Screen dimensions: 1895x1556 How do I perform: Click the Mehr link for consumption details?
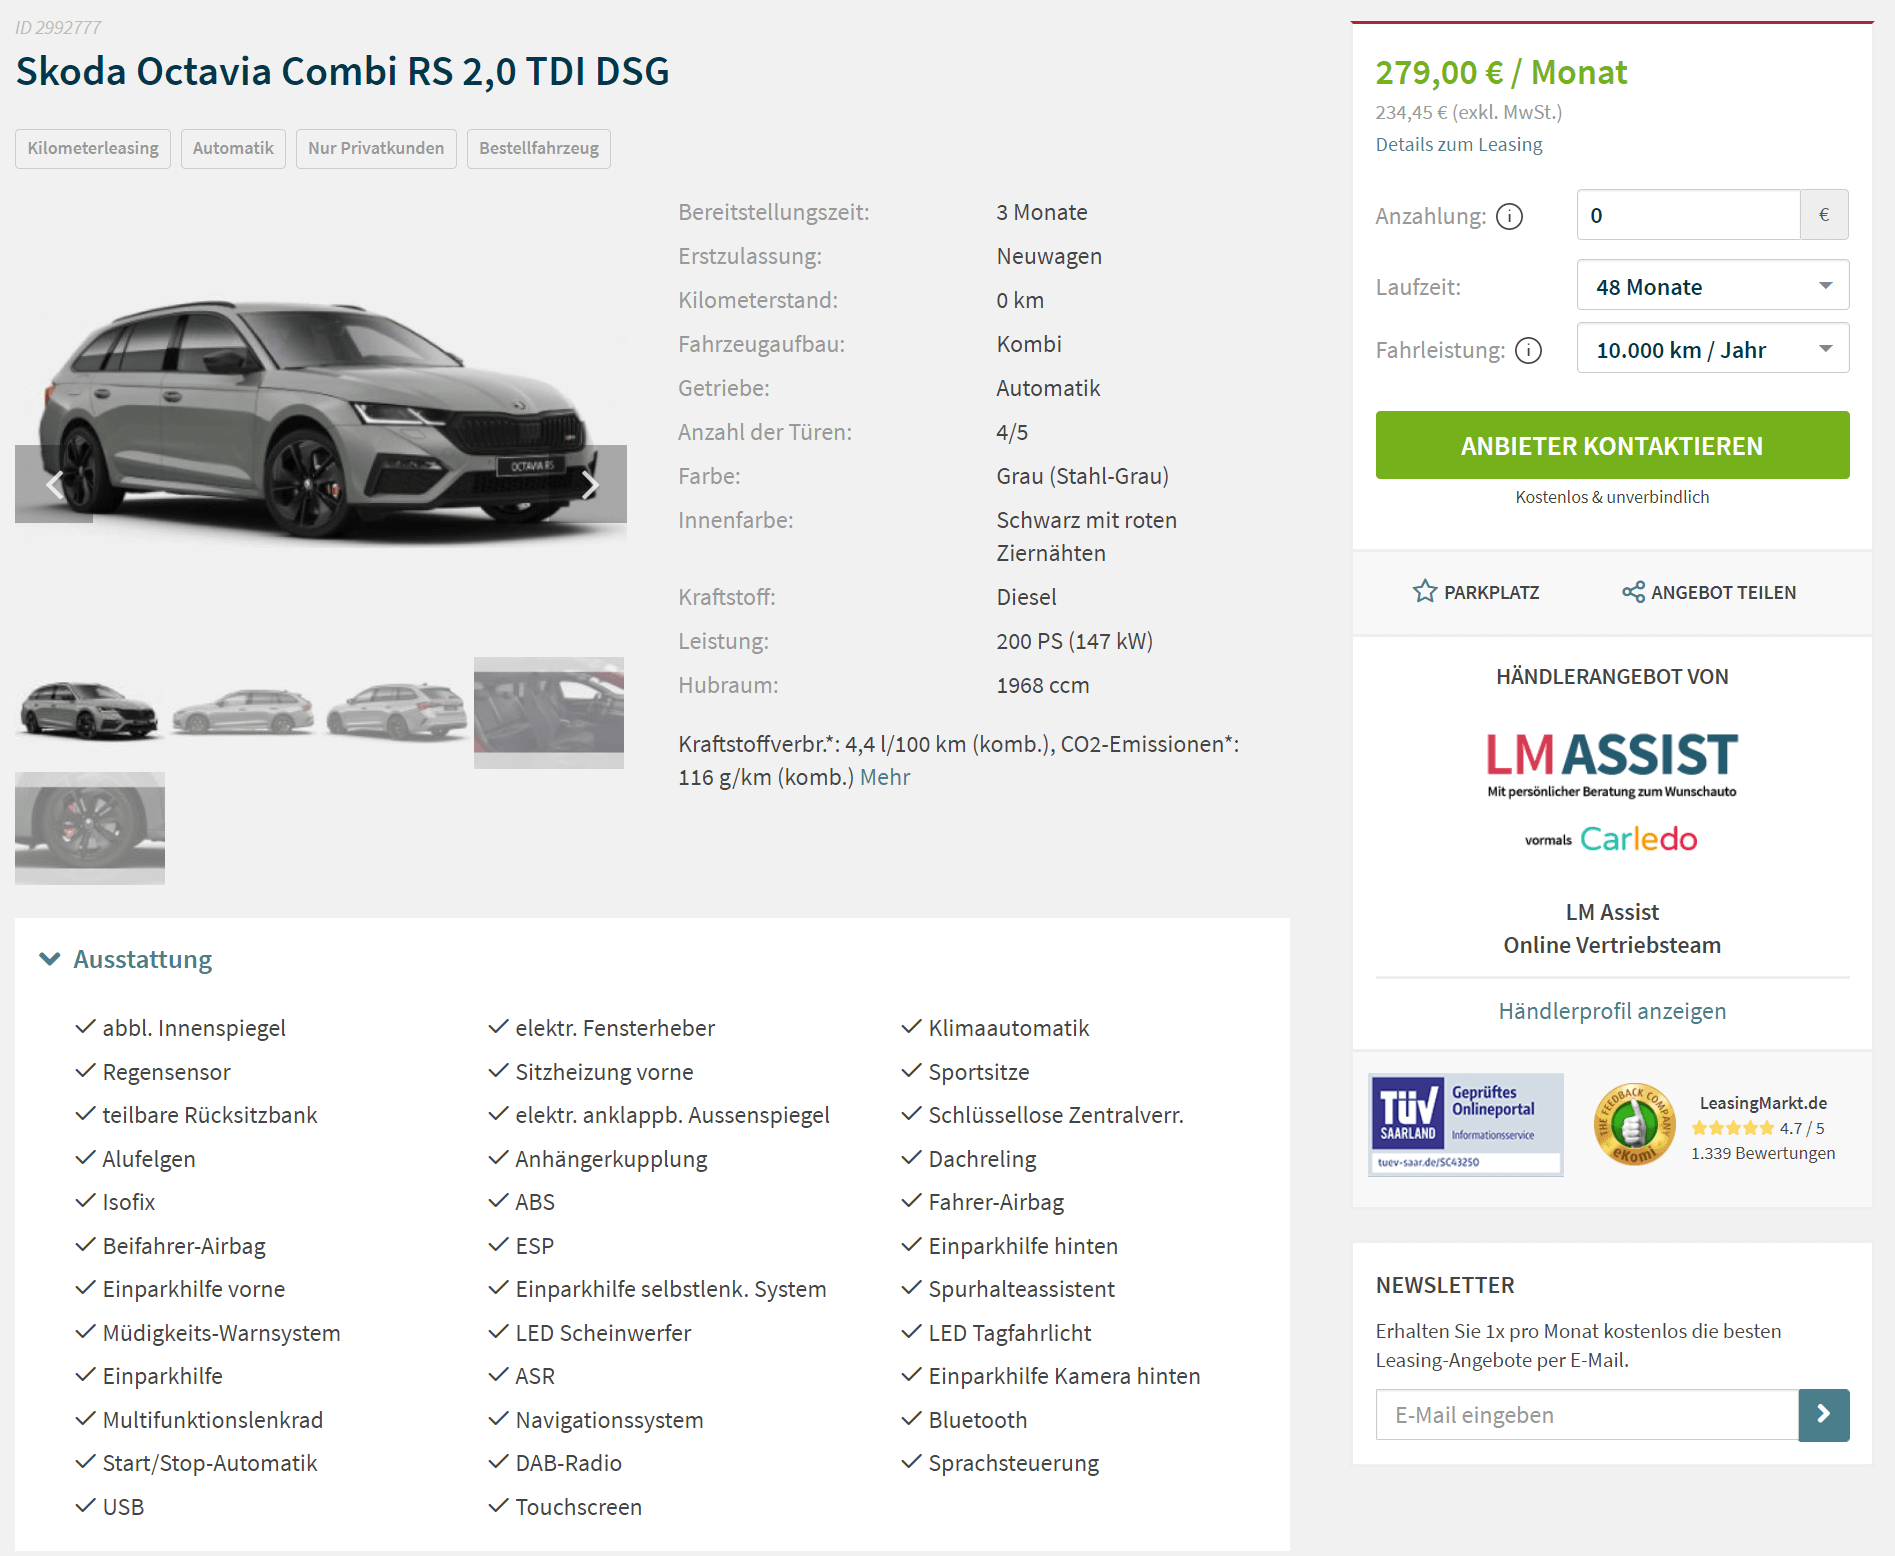pyautogui.click(x=885, y=777)
